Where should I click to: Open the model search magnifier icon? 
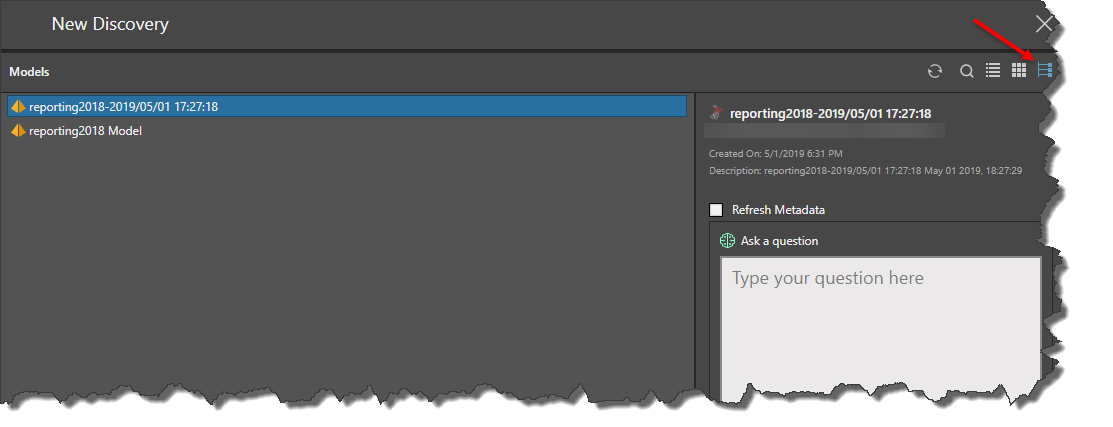pos(967,71)
